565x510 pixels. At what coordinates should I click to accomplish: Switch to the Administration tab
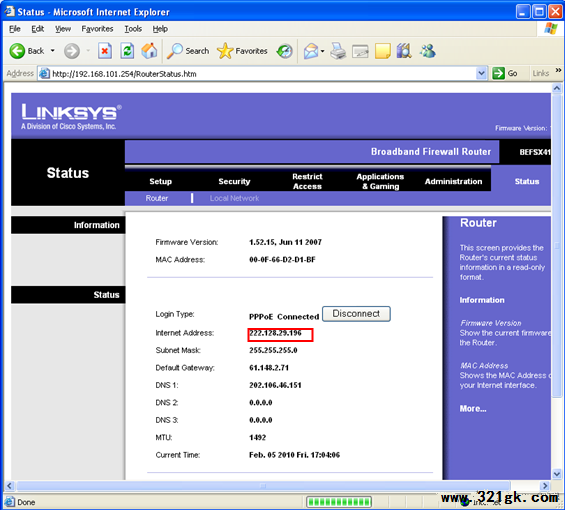coord(453,181)
